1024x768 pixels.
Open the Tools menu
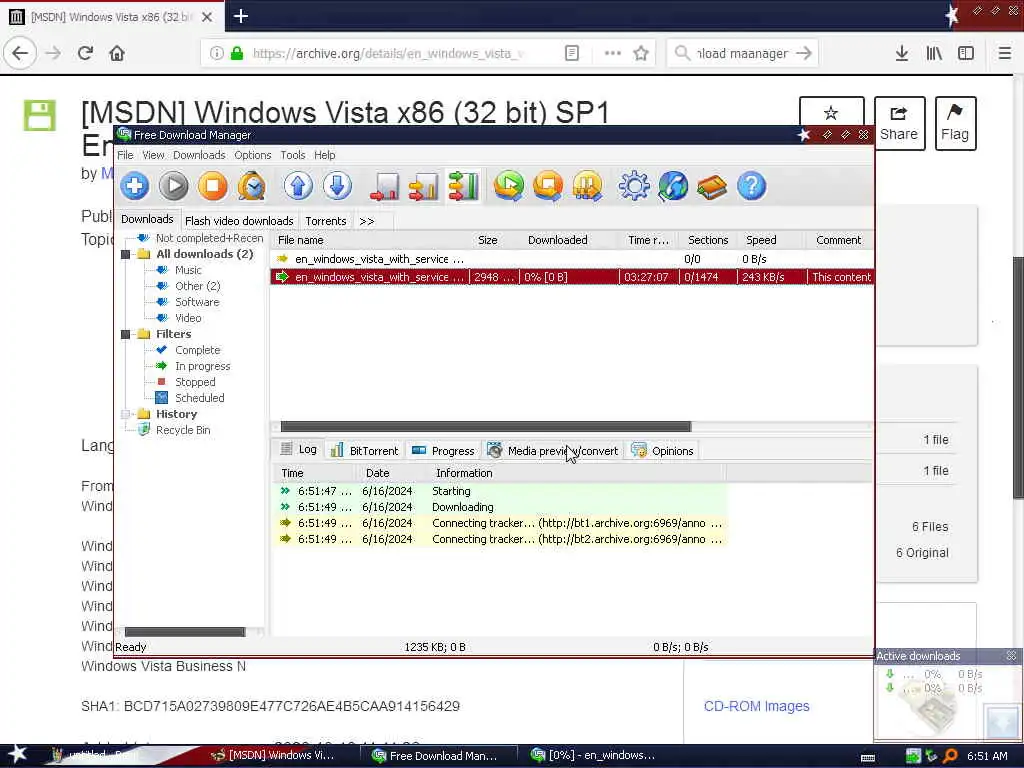293,155
